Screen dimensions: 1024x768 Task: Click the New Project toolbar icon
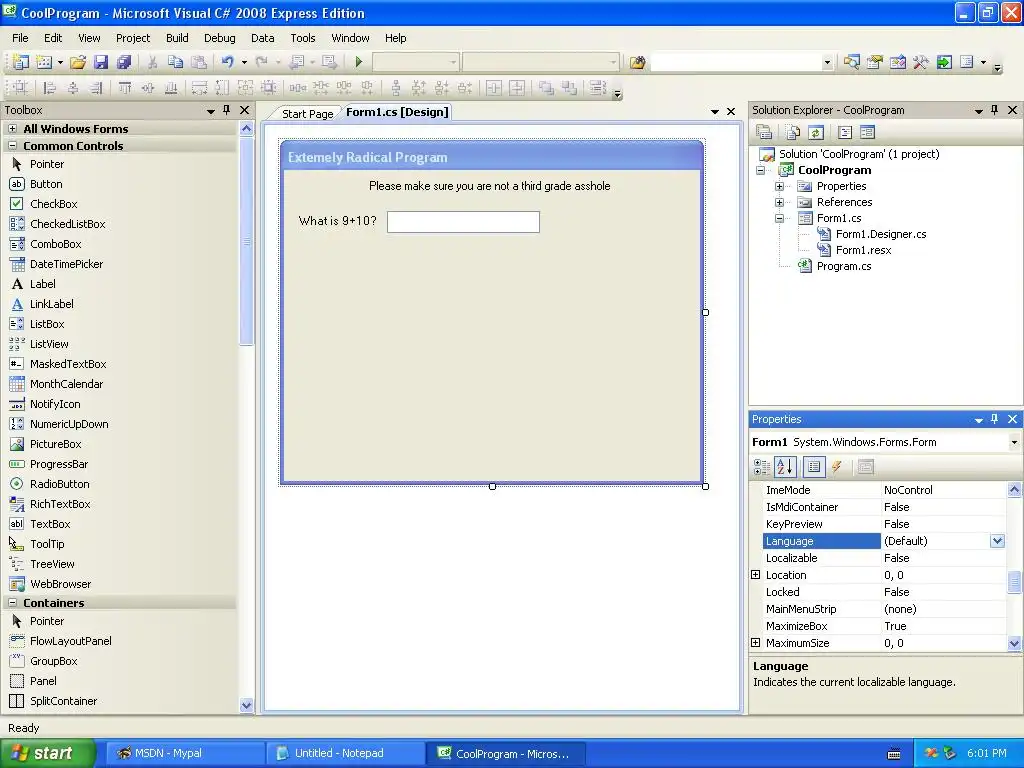(20, 62)
